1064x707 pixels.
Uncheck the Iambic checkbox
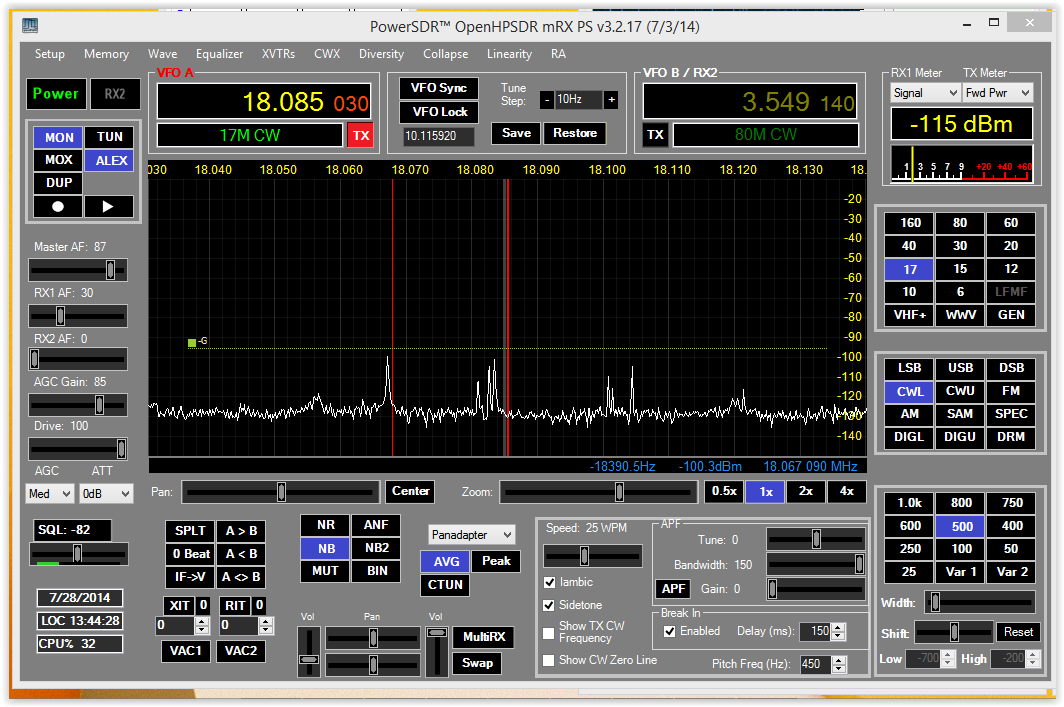coord(550,582)
